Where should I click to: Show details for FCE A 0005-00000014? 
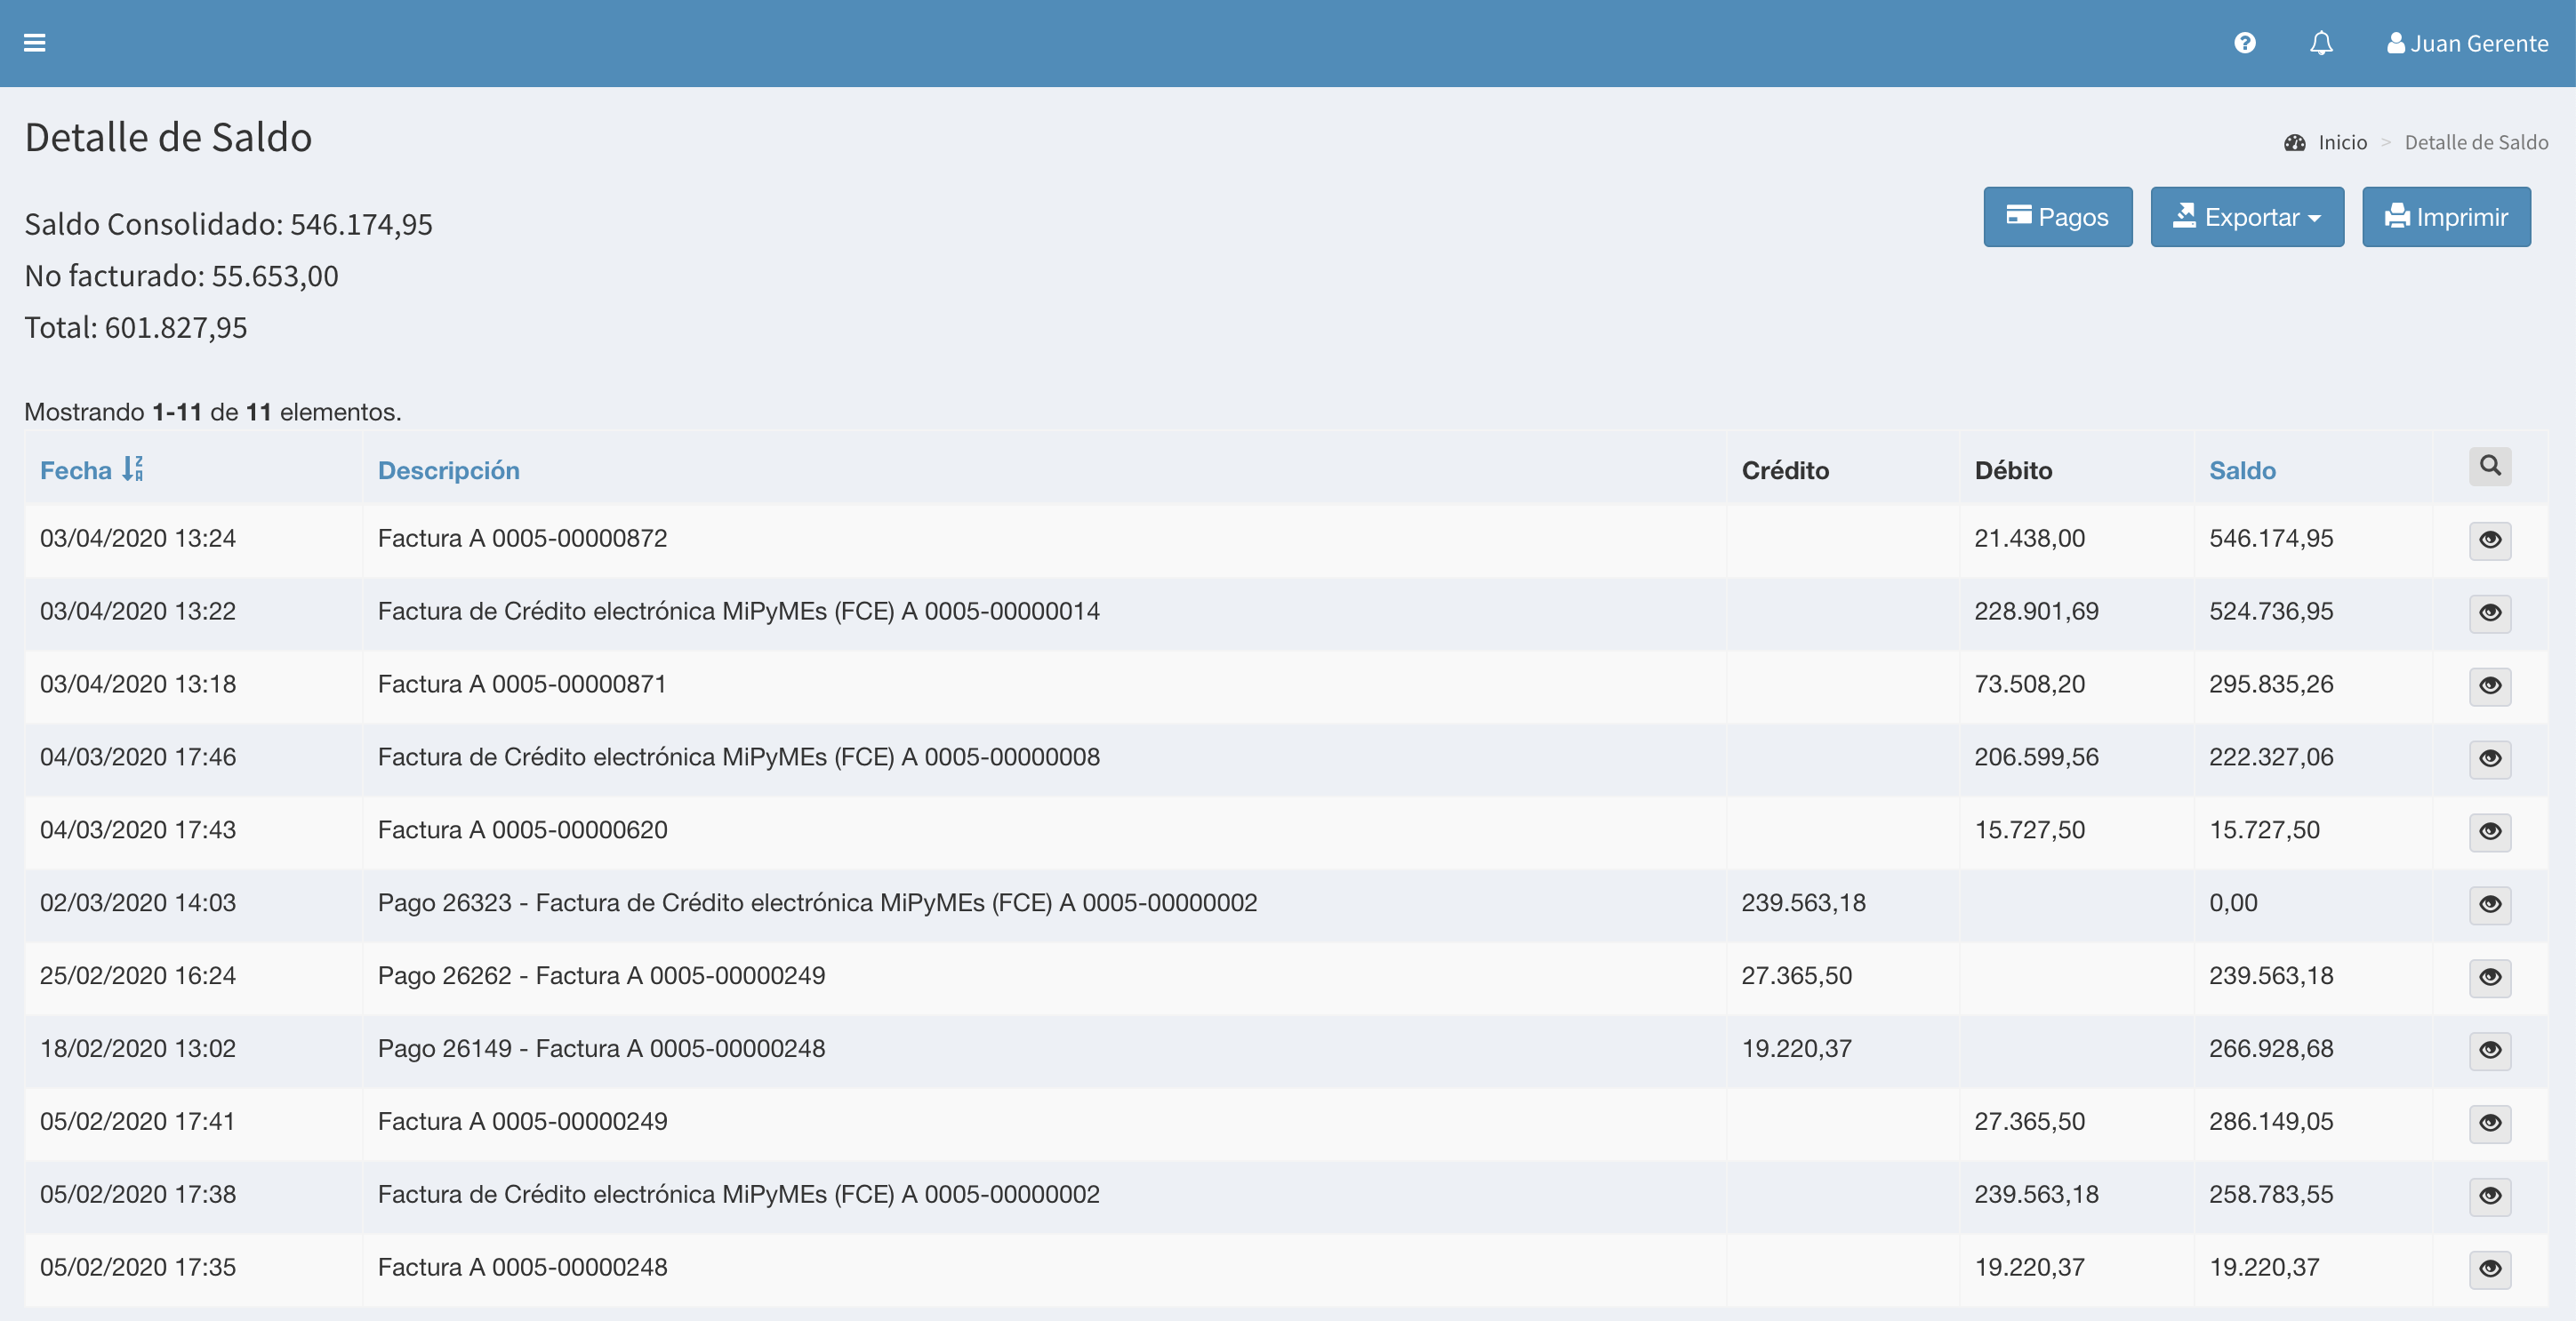click(x=2489, y=613)
